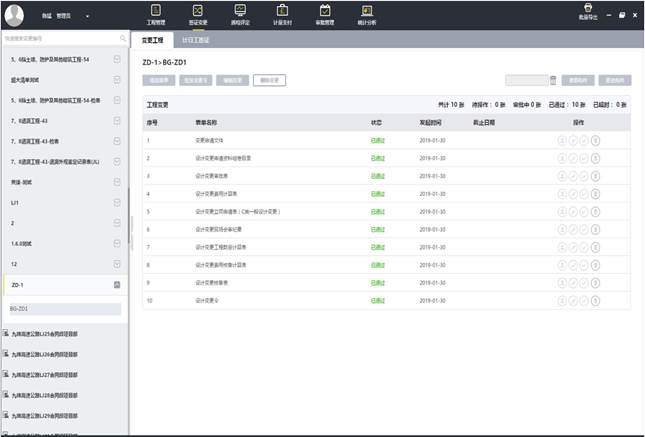Image resolution: width=645 pixels, height=437 pixels.
Task: Open the 签证变更 module icon
Action: click(x=197, y=14)
